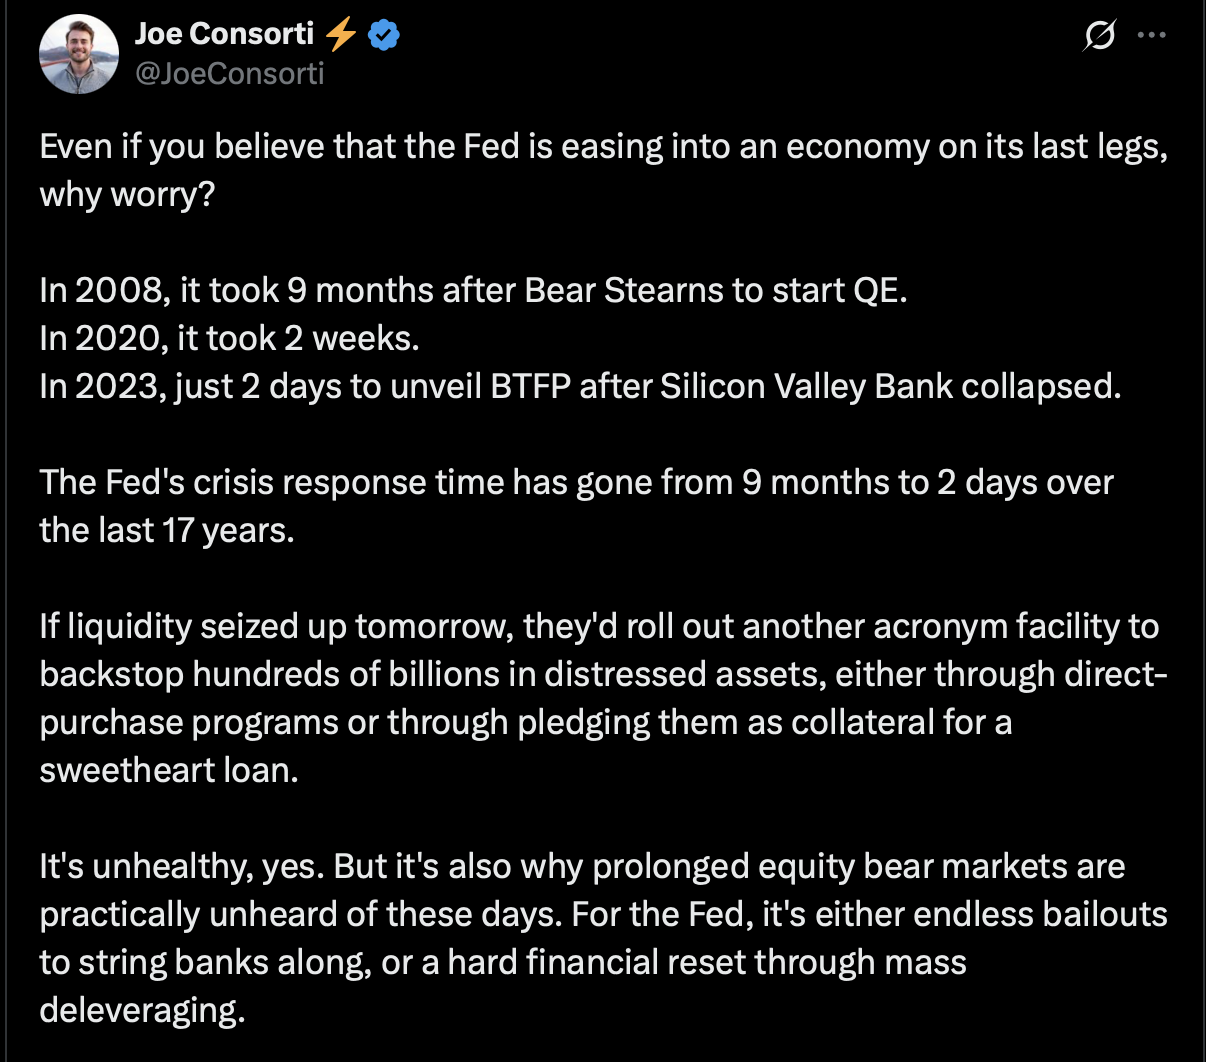Click the display name Joe Consorti

pyautogui.click(x=224, y=34)
